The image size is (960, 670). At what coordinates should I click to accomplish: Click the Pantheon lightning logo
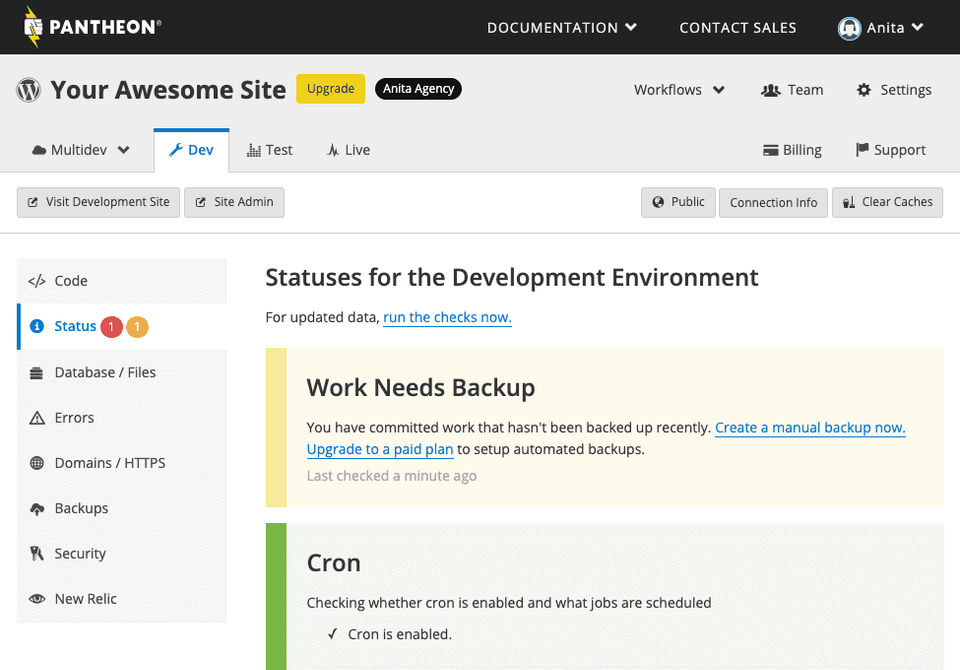coord(33,26)
